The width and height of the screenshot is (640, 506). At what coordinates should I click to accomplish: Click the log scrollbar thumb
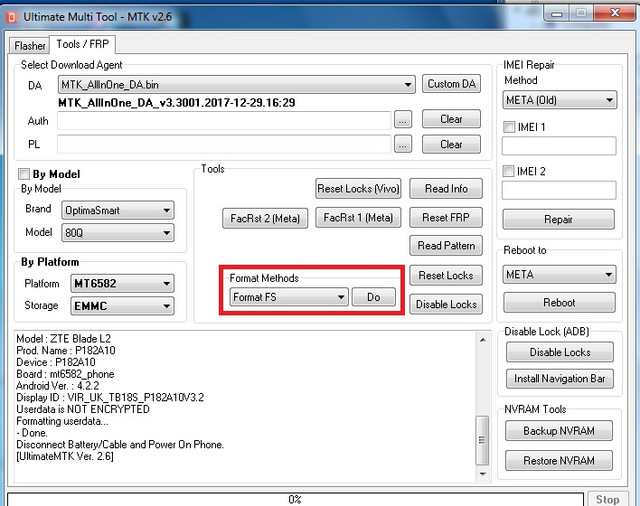click(x=482, y=440)
